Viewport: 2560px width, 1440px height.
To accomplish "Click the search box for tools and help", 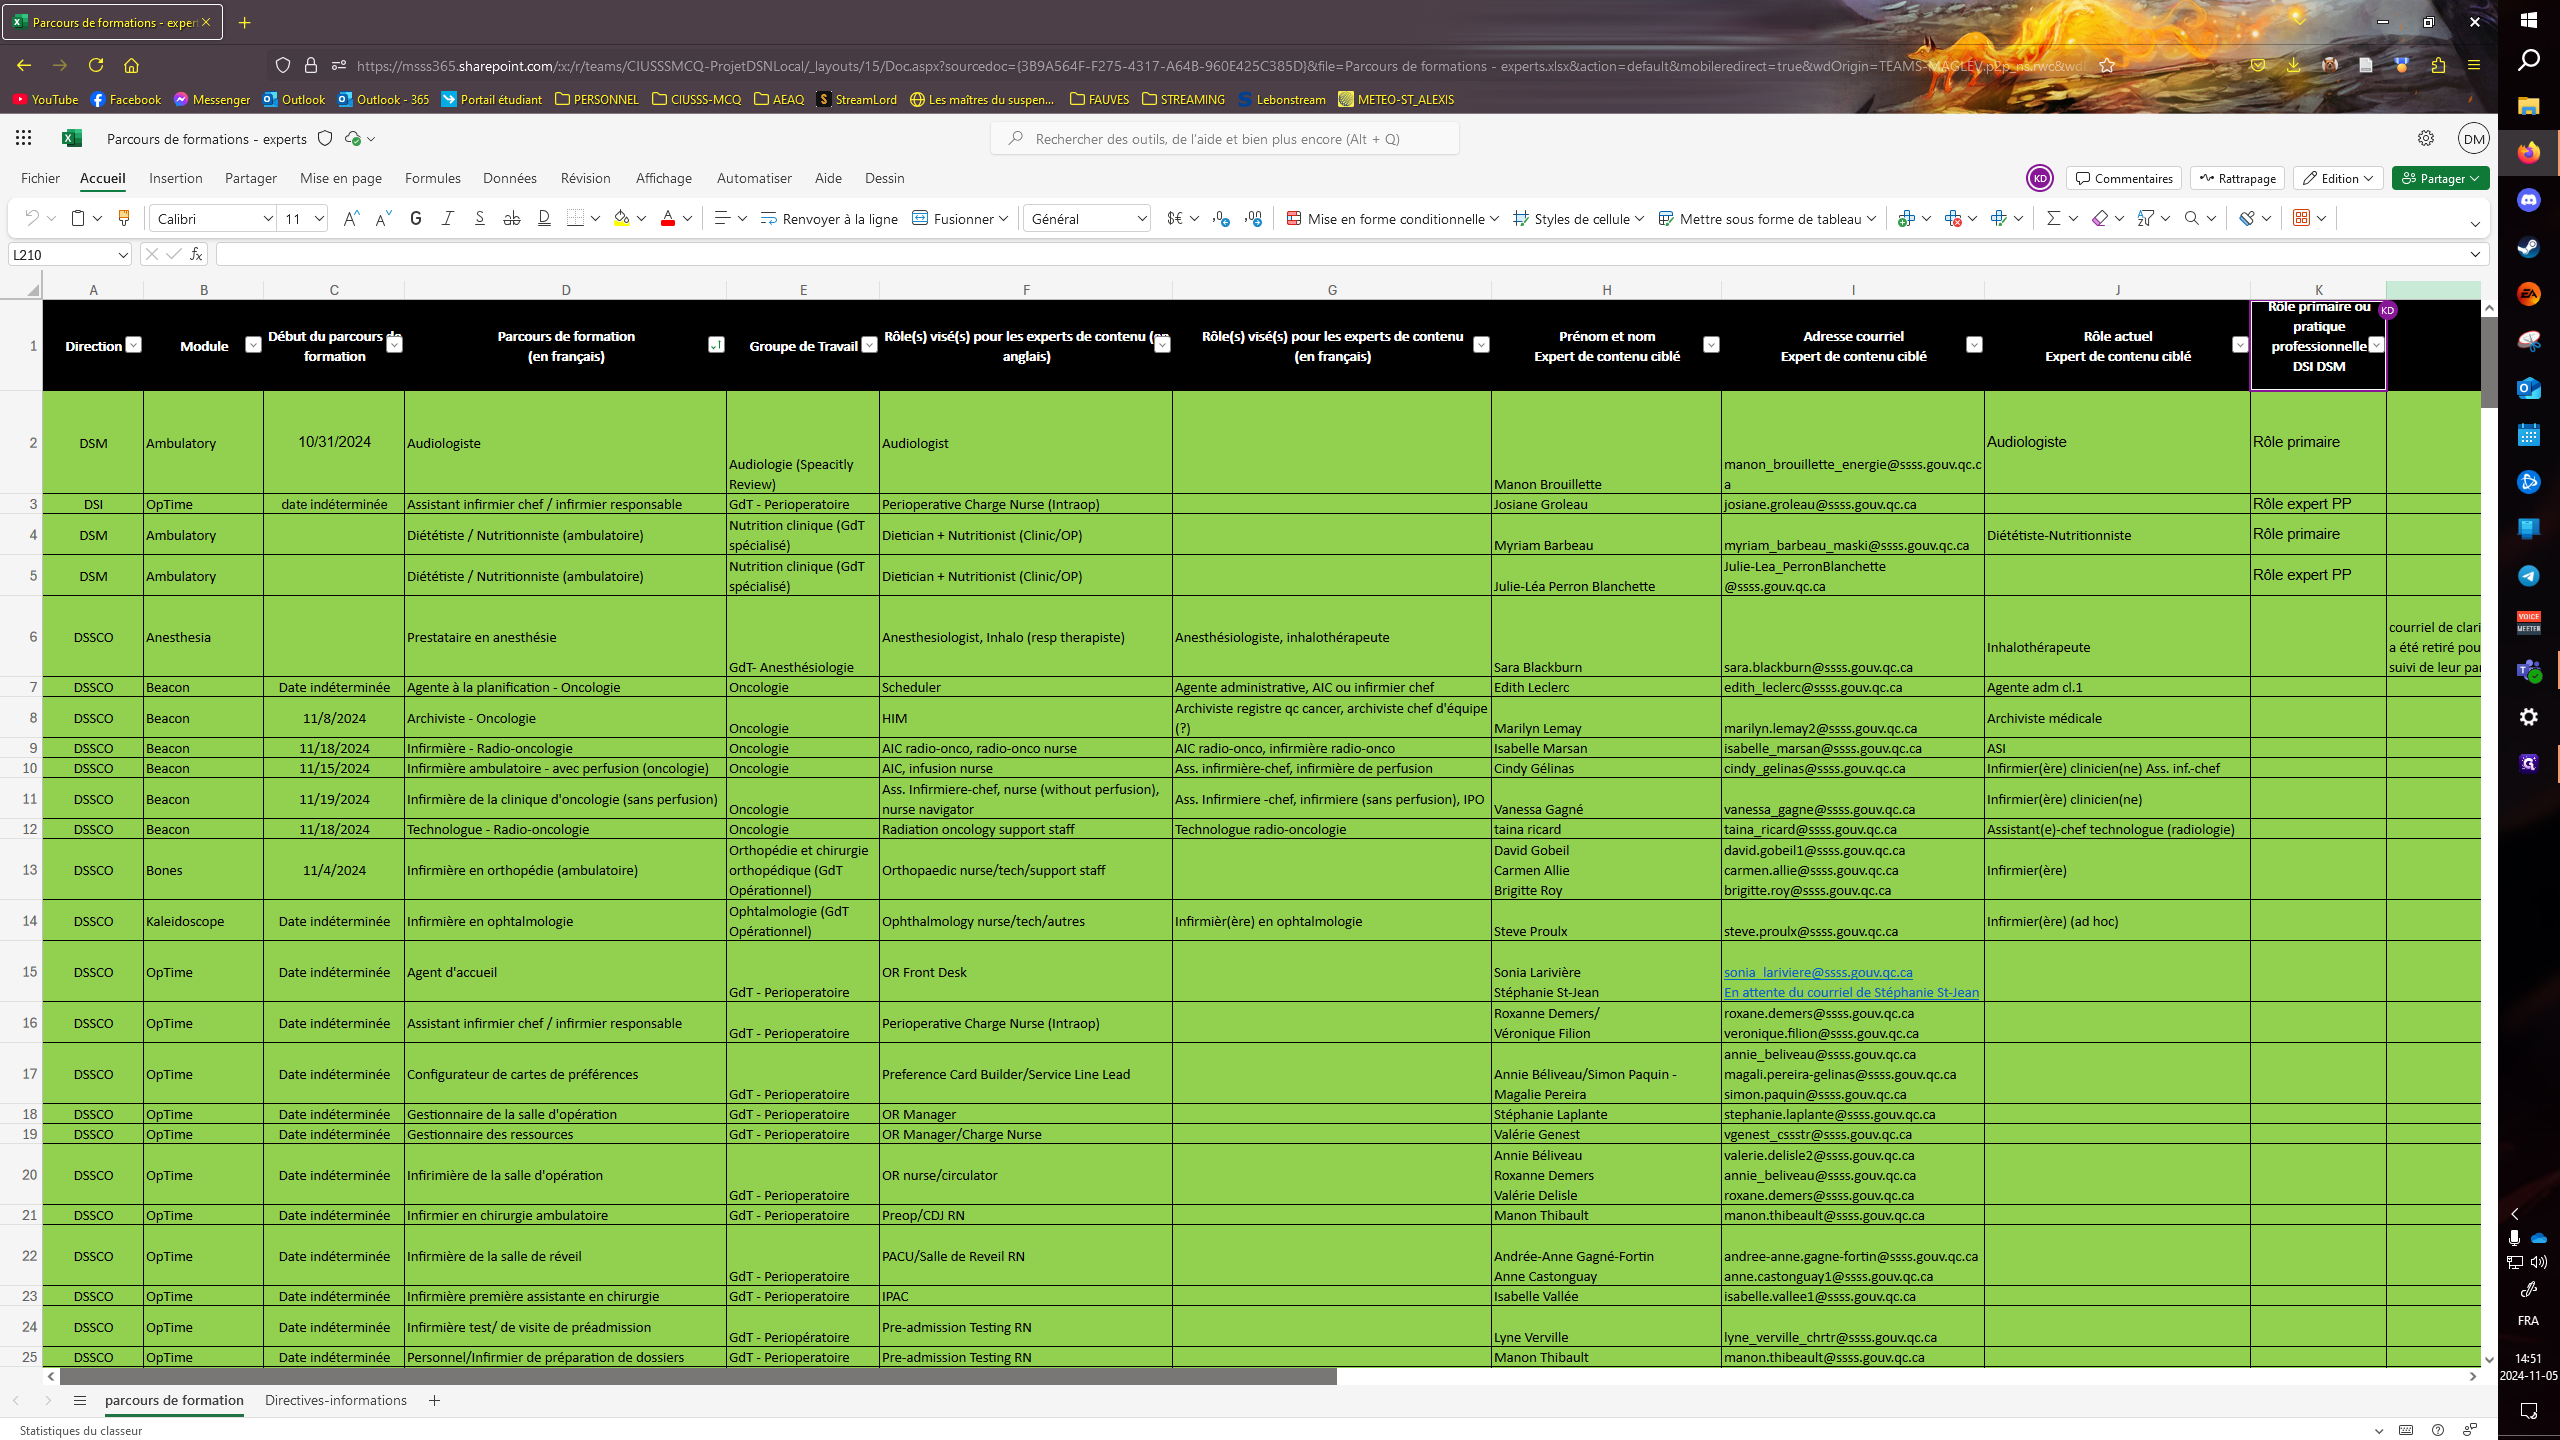I will click(x=1225, y=139).
